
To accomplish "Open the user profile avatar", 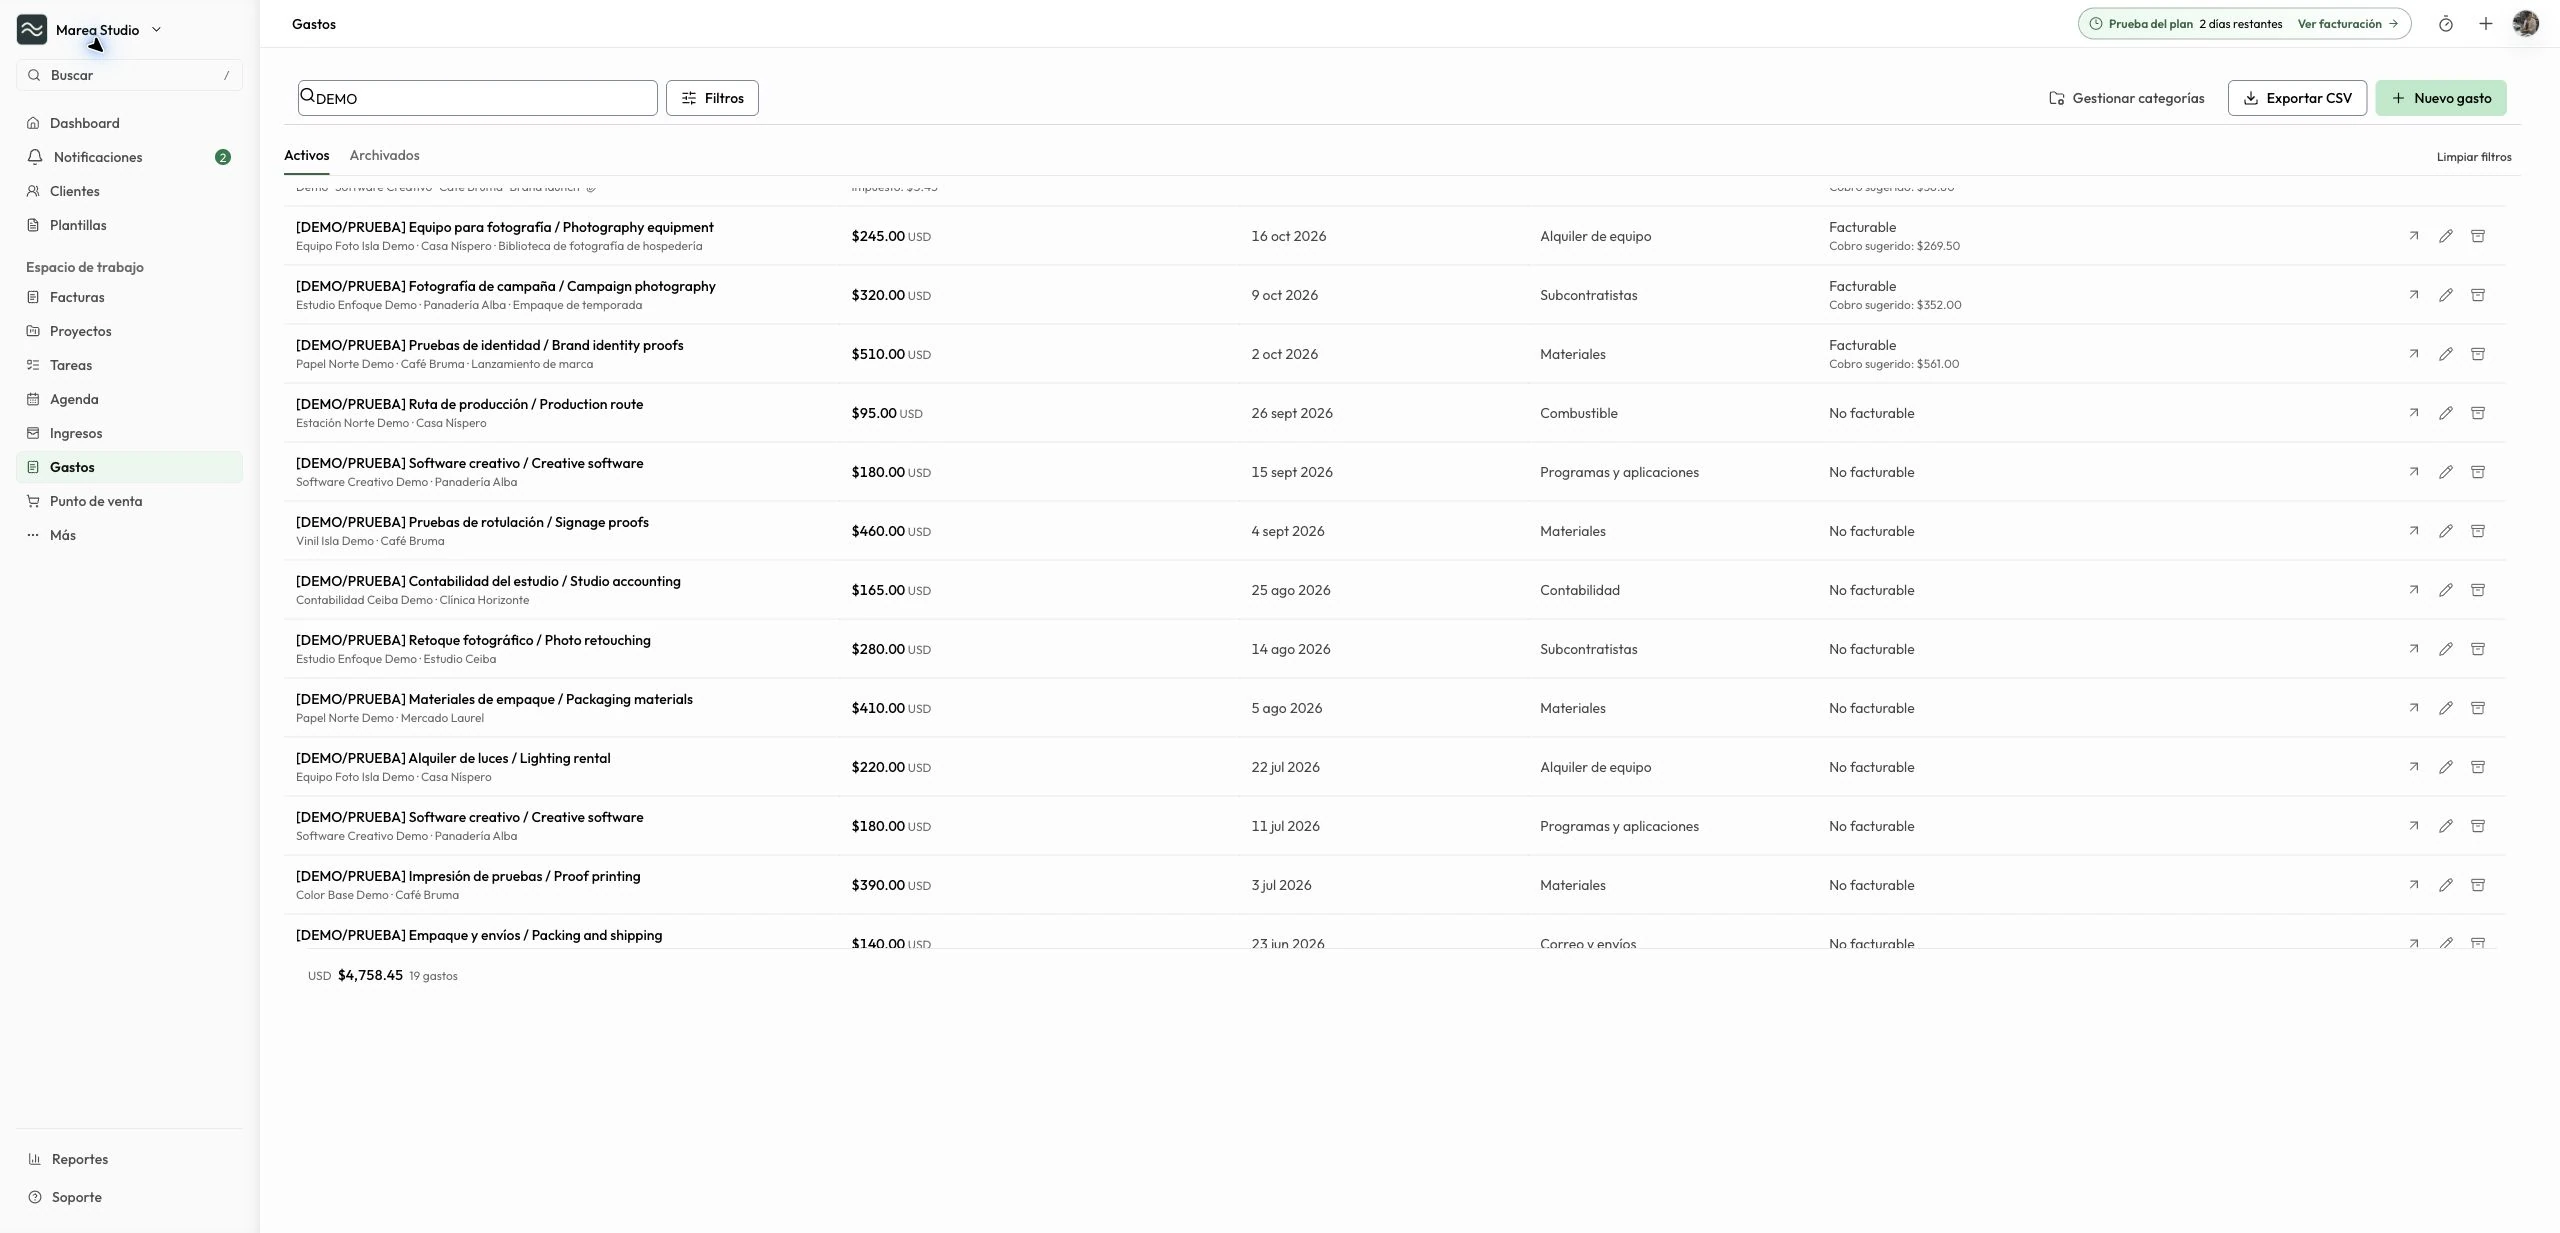I will (2525, 24).
